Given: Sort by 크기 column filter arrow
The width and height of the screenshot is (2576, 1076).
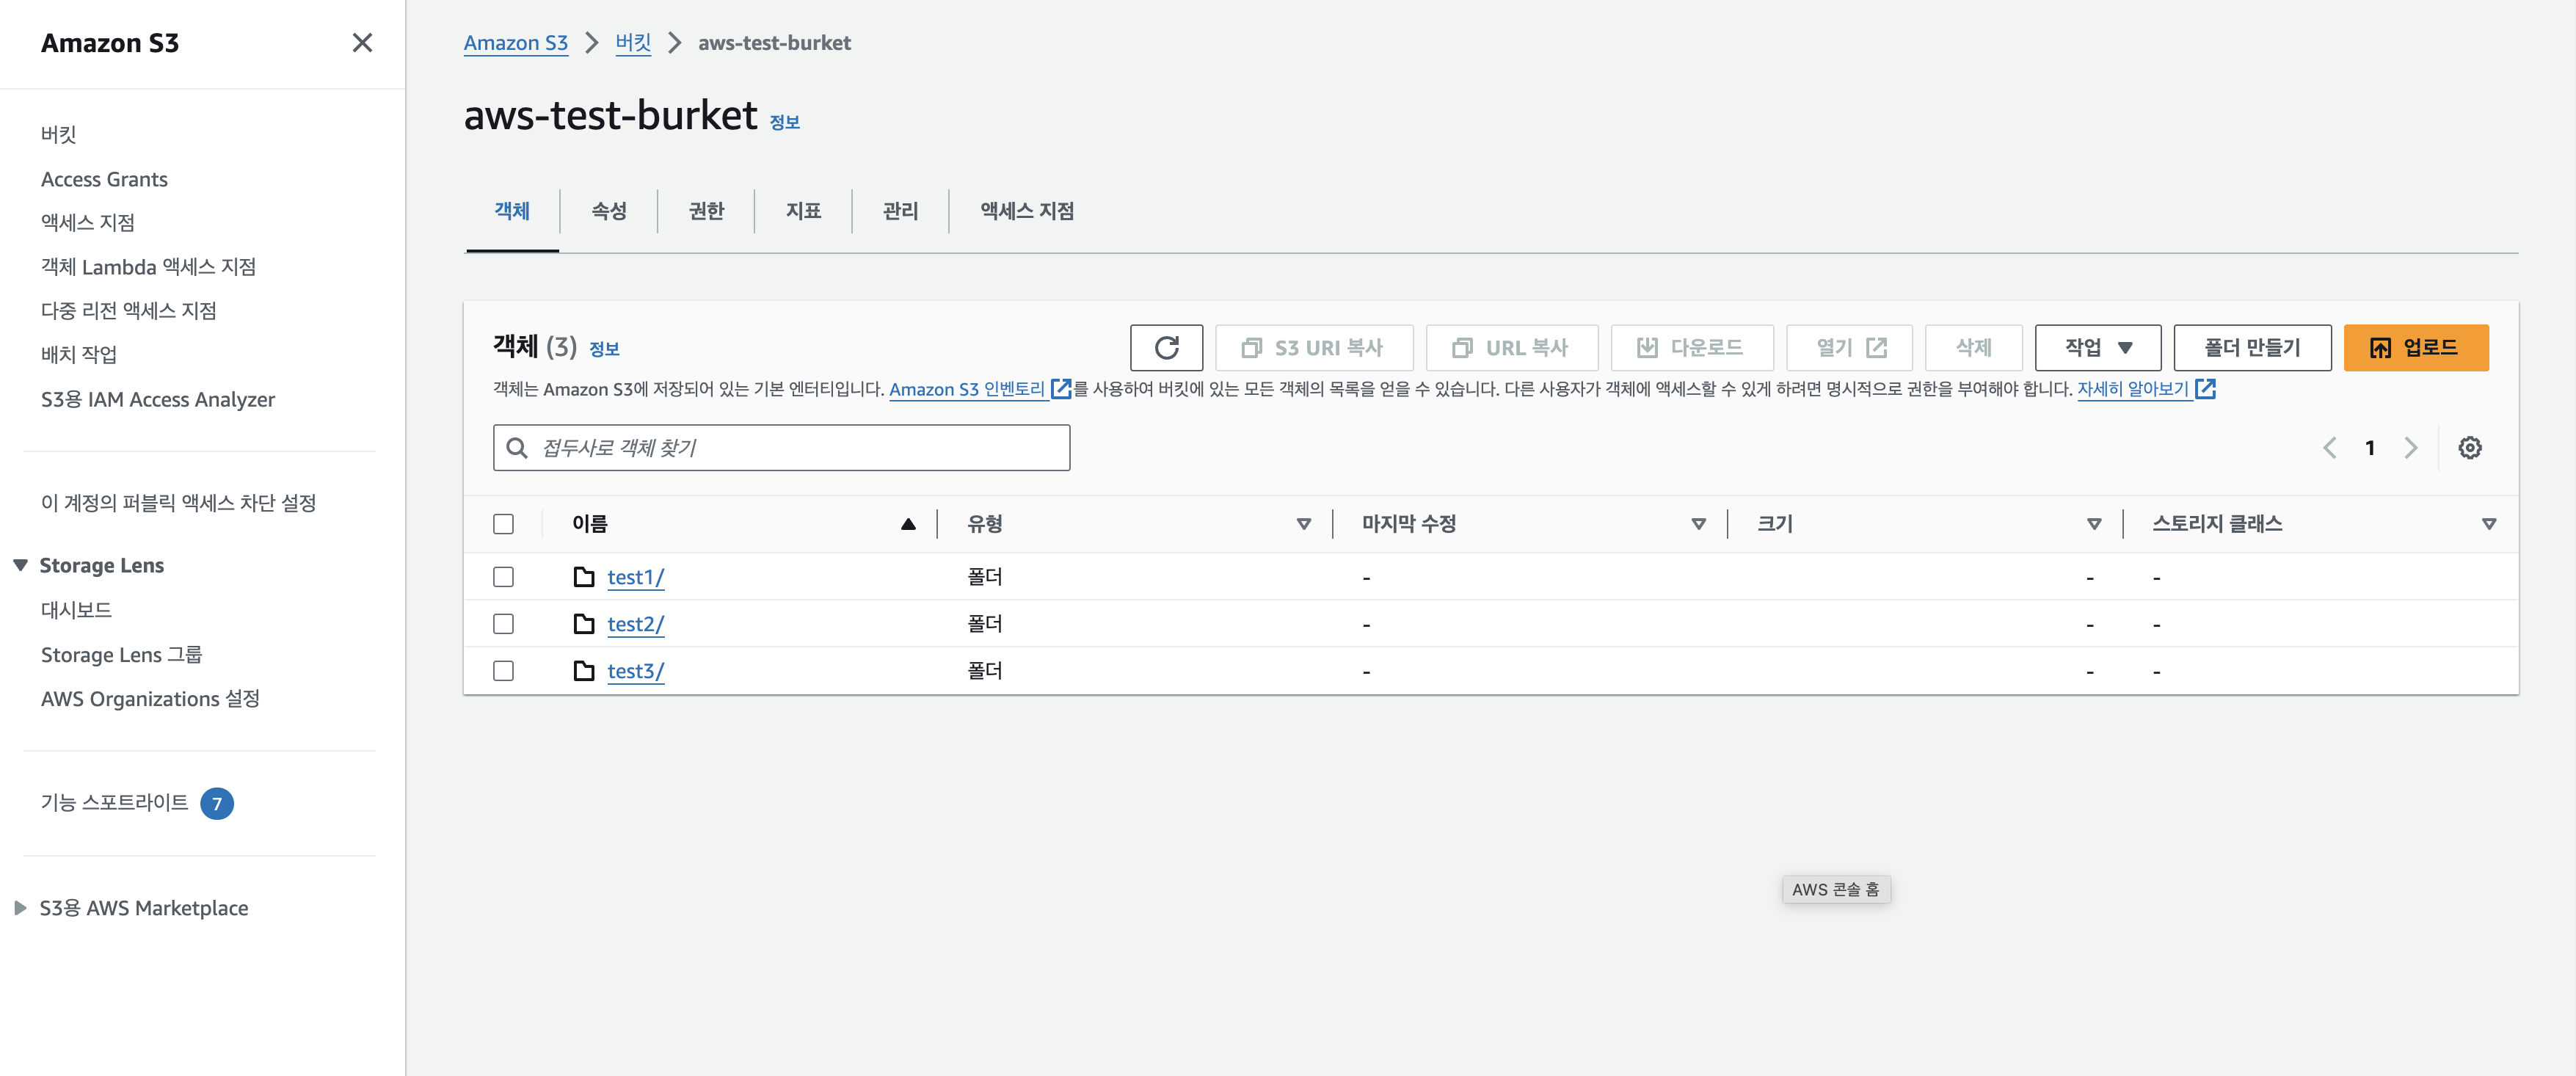Looking at the screenshot, I should pyautogui.click(x=2093, y=523).
